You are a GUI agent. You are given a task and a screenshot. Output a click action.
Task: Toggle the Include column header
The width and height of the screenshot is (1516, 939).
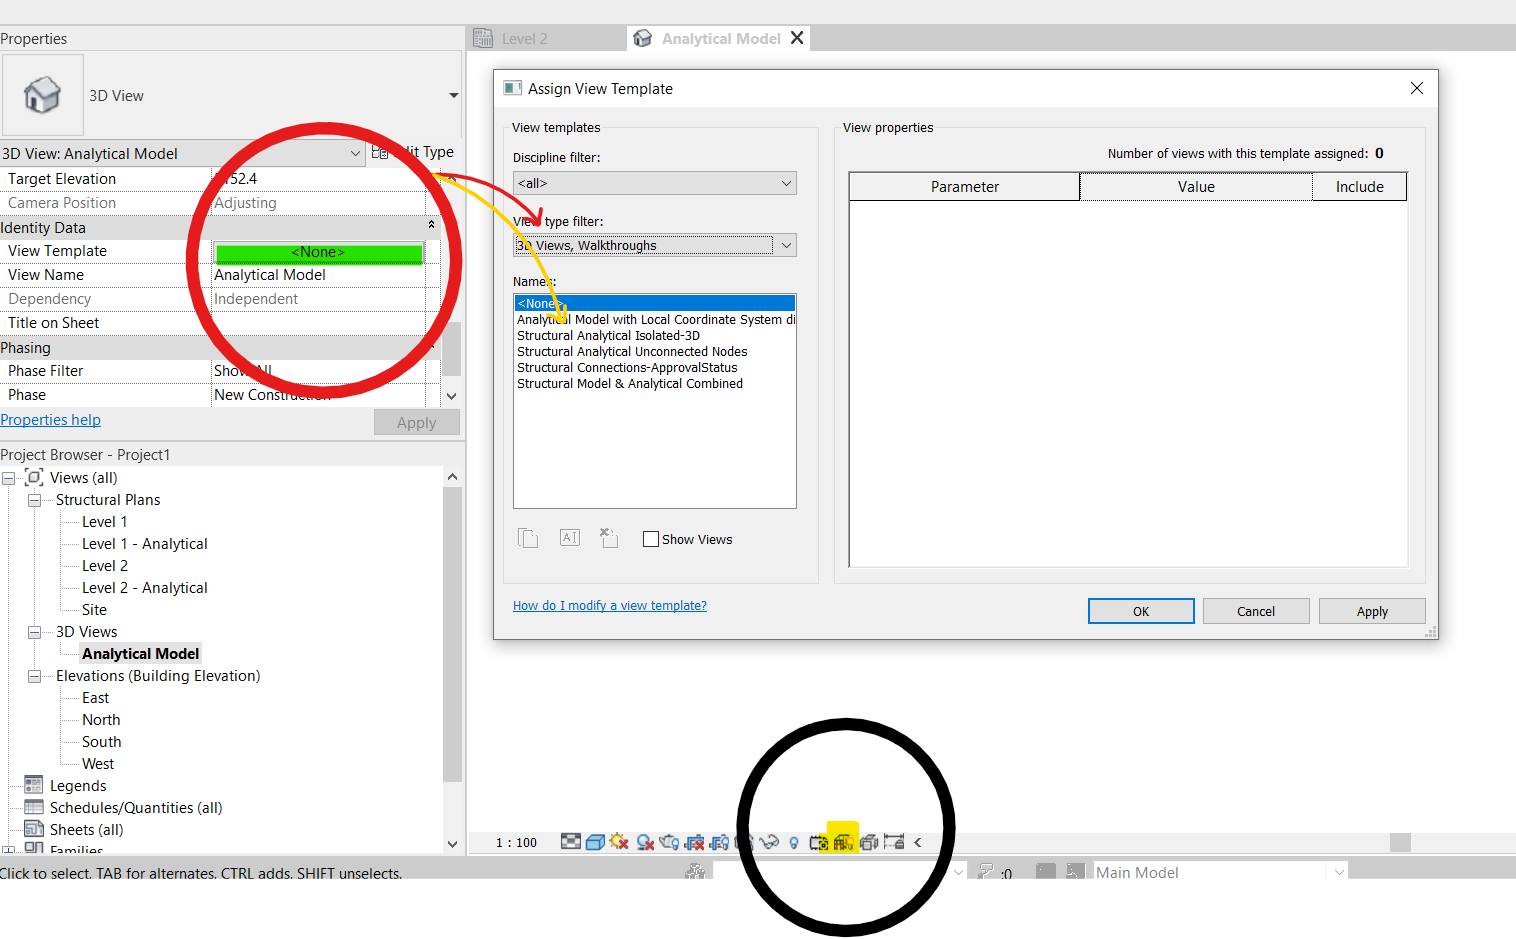pyautogui.click(x=1359, y=186)
